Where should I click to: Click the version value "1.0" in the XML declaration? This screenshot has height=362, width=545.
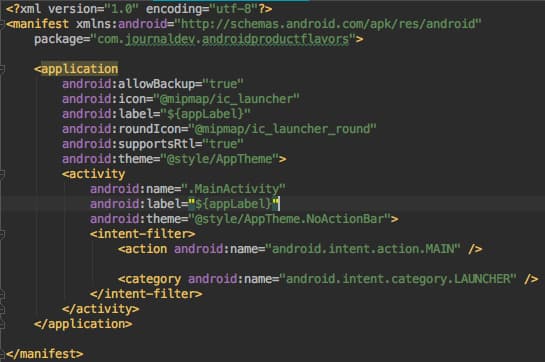click(x=122, y=9)
